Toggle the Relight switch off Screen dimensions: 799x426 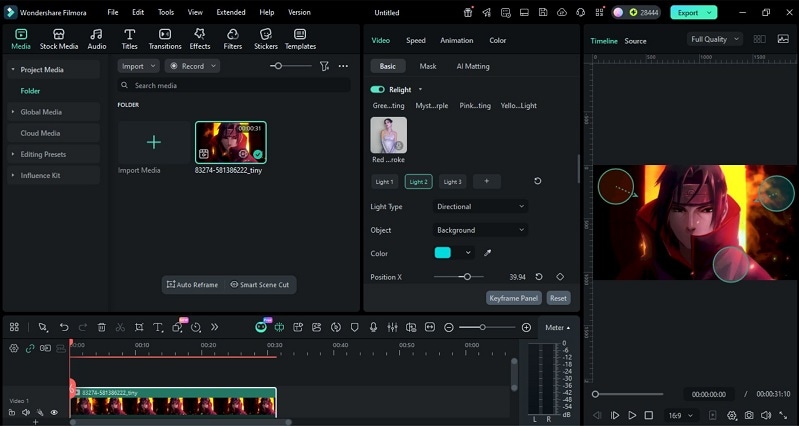pos(377,89)
